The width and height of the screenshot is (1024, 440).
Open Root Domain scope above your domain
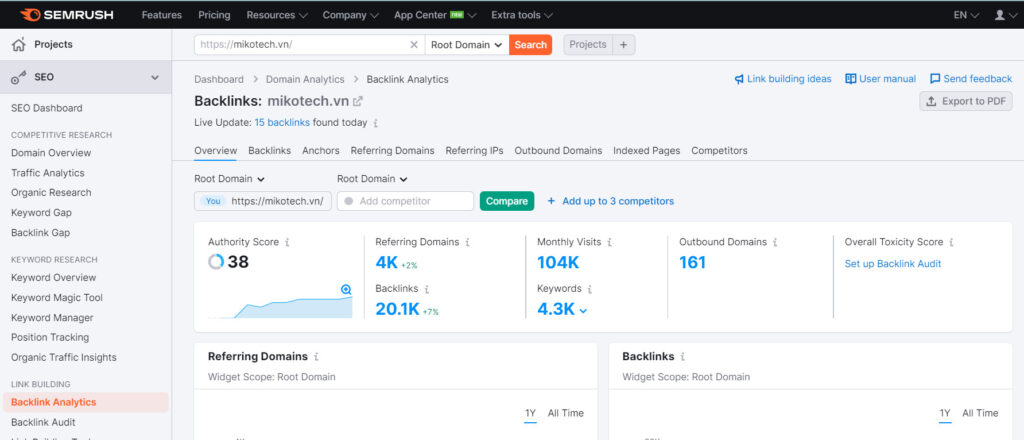(229, 179)
